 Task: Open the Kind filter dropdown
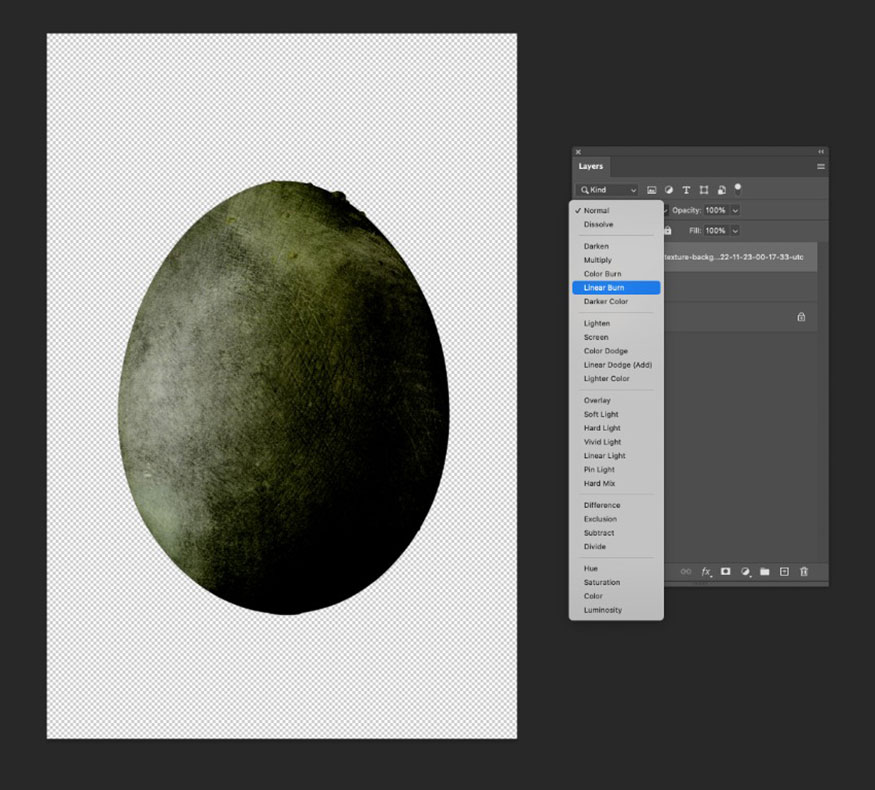(x=608, y=190)
